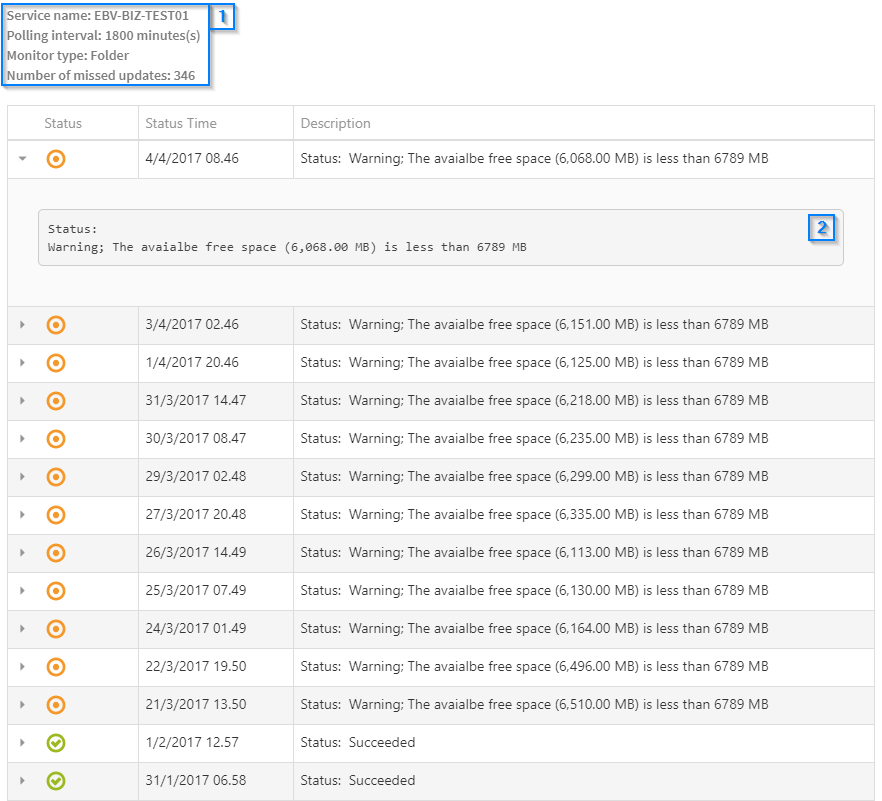
Task: Click the Description column header
Action: (x=335, y=124)
